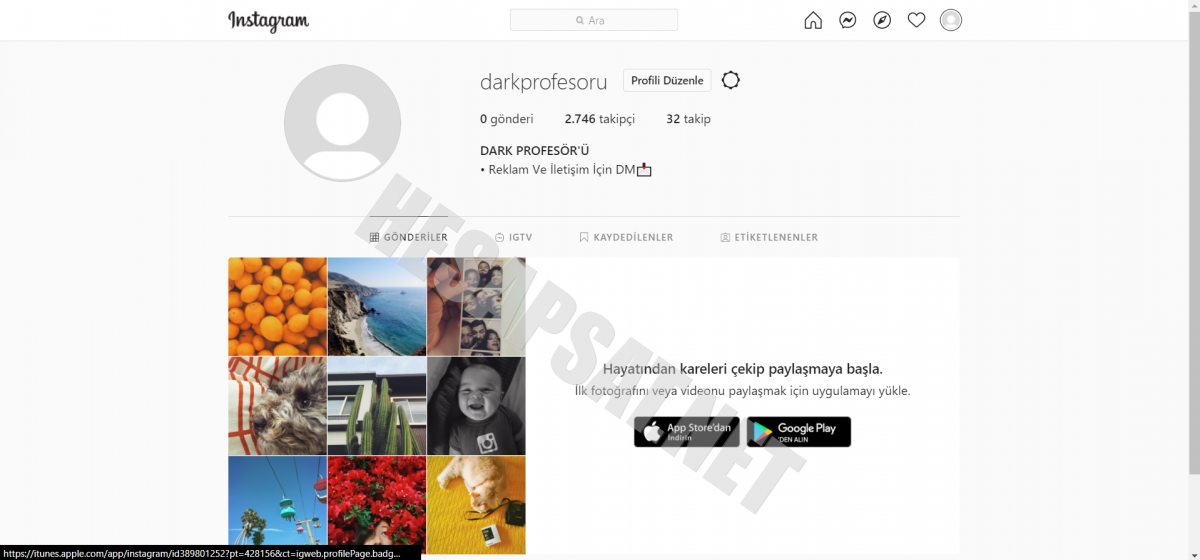Viewport: 1200px width, 560px height.
Task: Click the App Store'dan indirin badge
Action: (x=687, y=432)
